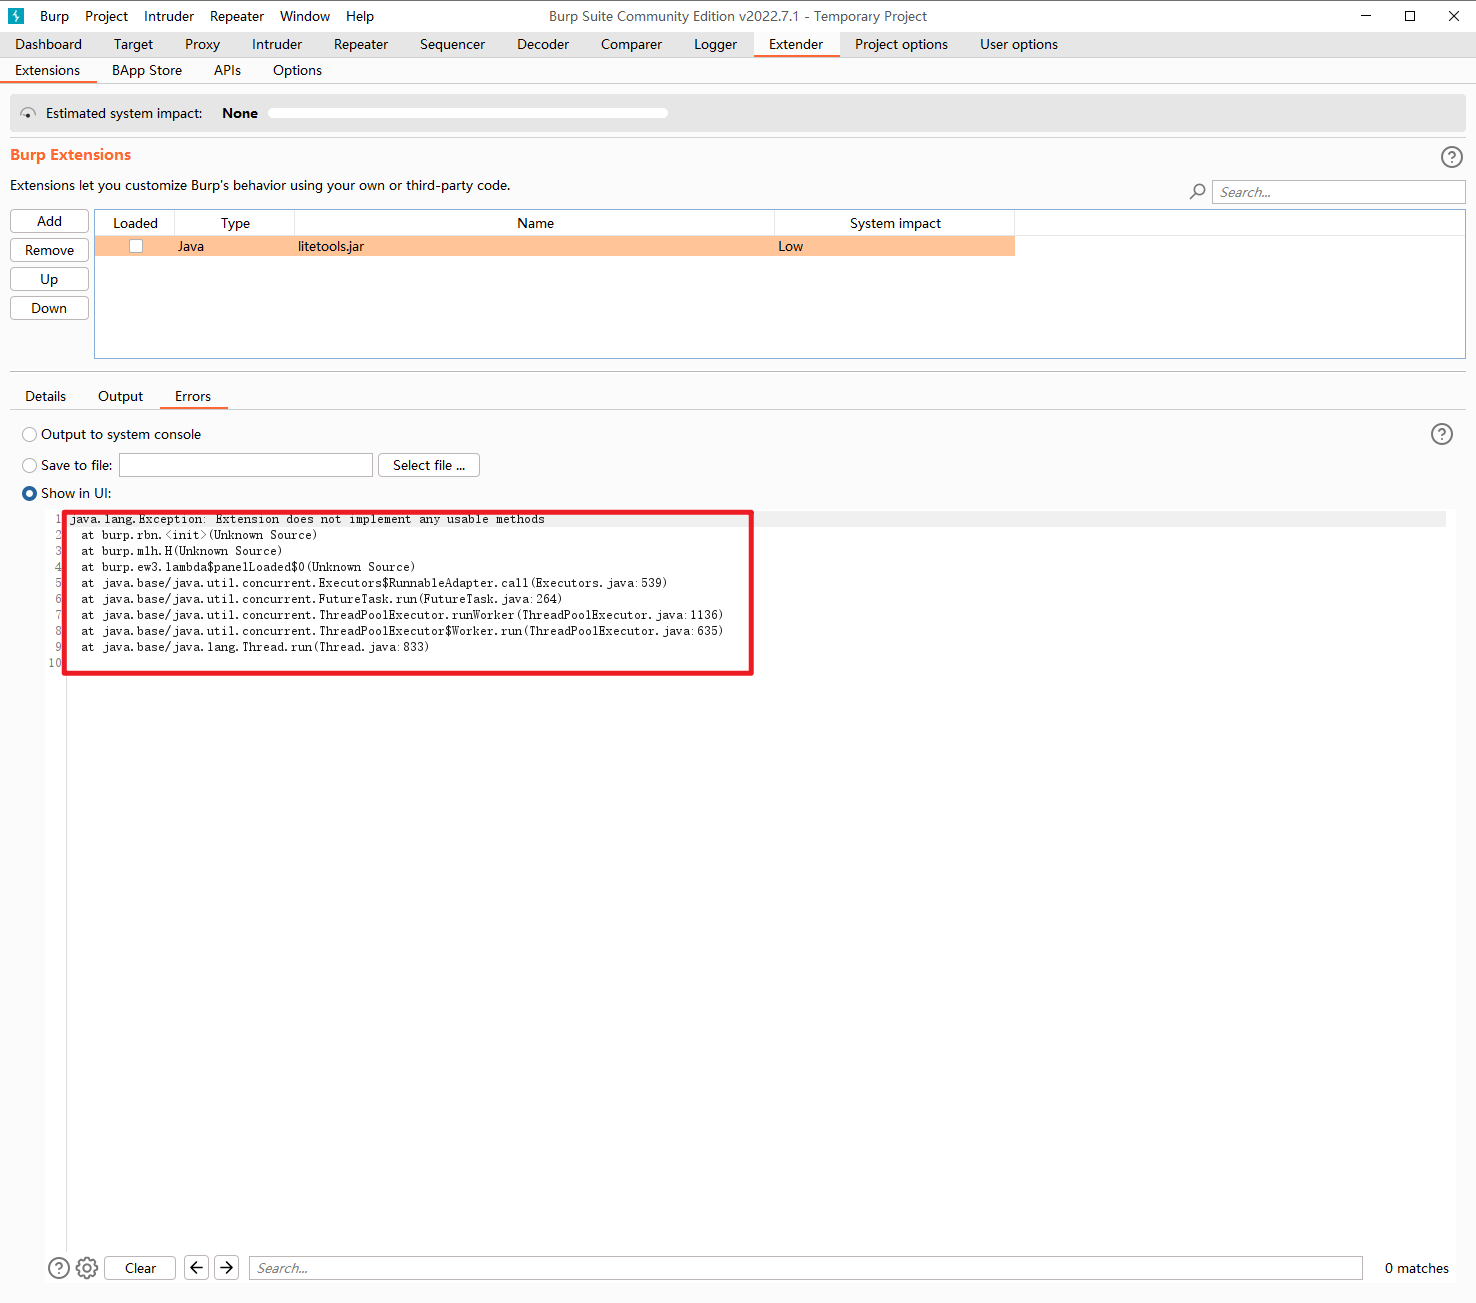Switch to the Decoder tab
1476x1303 pixels.
pyautogui.click(x=543, y=44)
